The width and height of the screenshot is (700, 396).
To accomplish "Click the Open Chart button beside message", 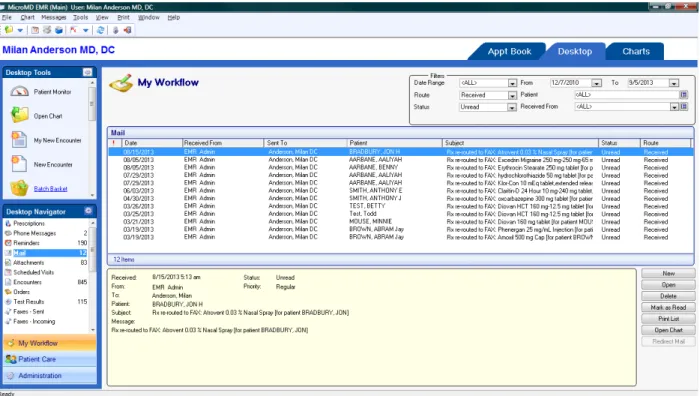I will (x=668, y=330).
